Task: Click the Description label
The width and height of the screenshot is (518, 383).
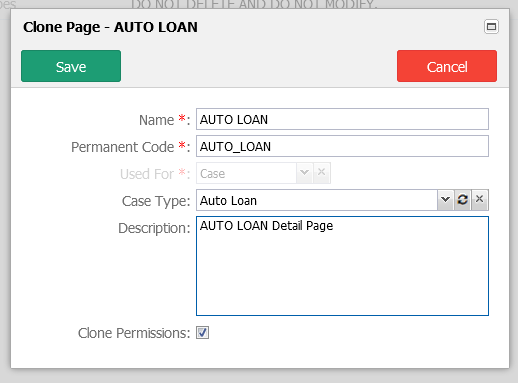Action: pos(154,228)
